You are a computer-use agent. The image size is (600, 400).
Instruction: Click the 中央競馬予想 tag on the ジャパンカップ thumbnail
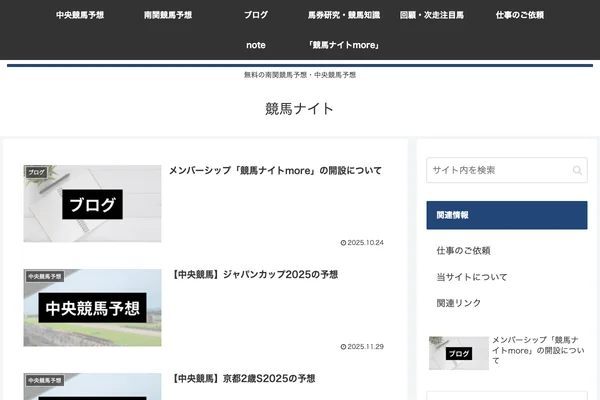click(45, 276)
